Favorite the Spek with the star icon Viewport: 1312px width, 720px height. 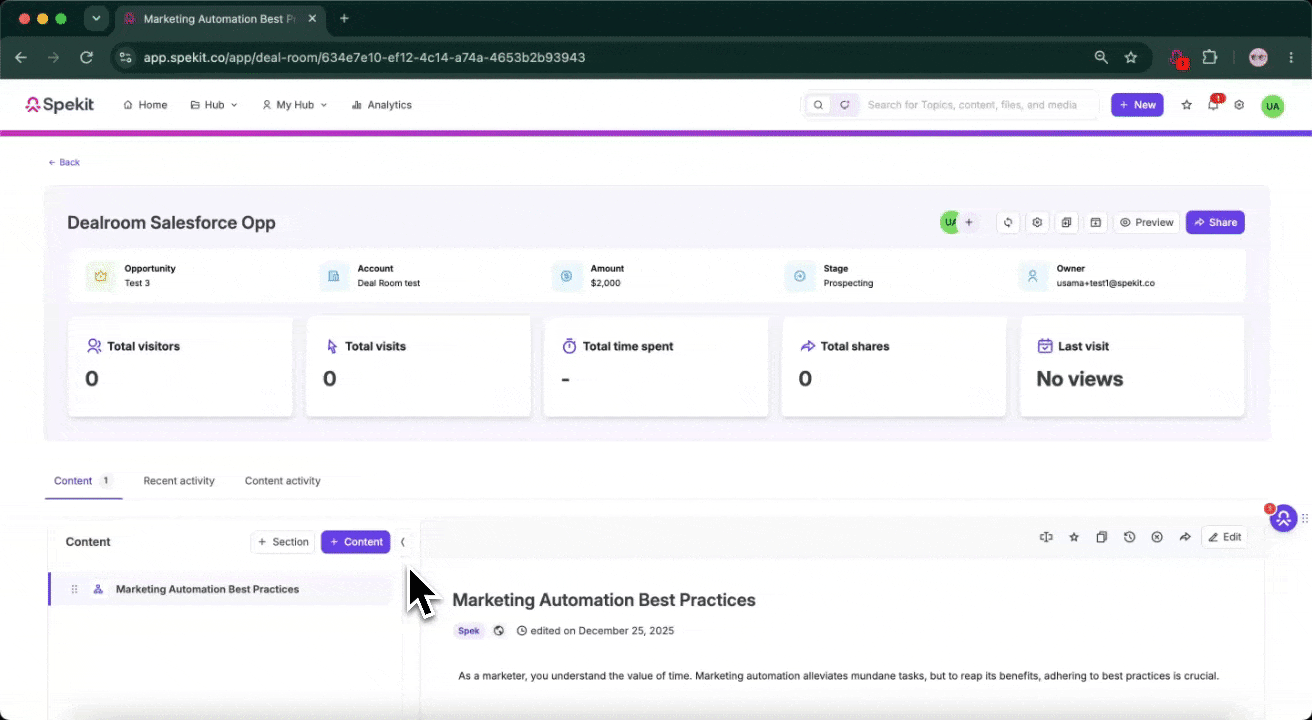(x=1074, y=537)
